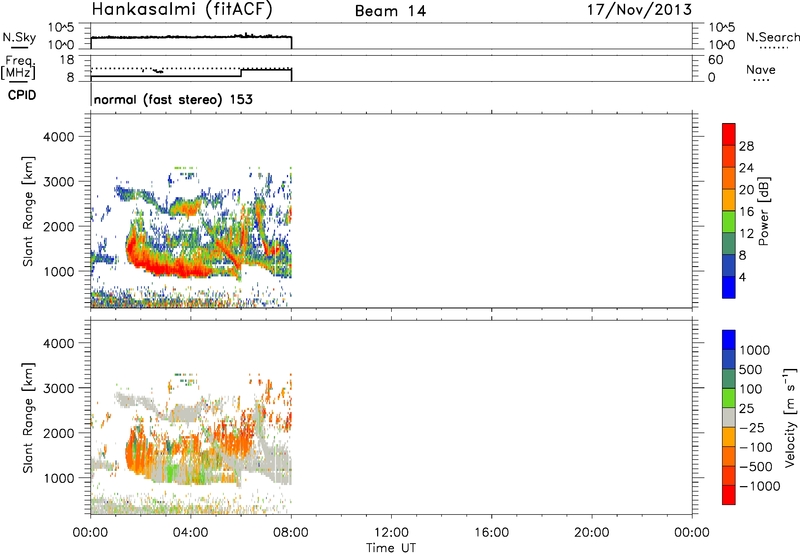Click the 'CPID' label

click(x=22, y=95)
